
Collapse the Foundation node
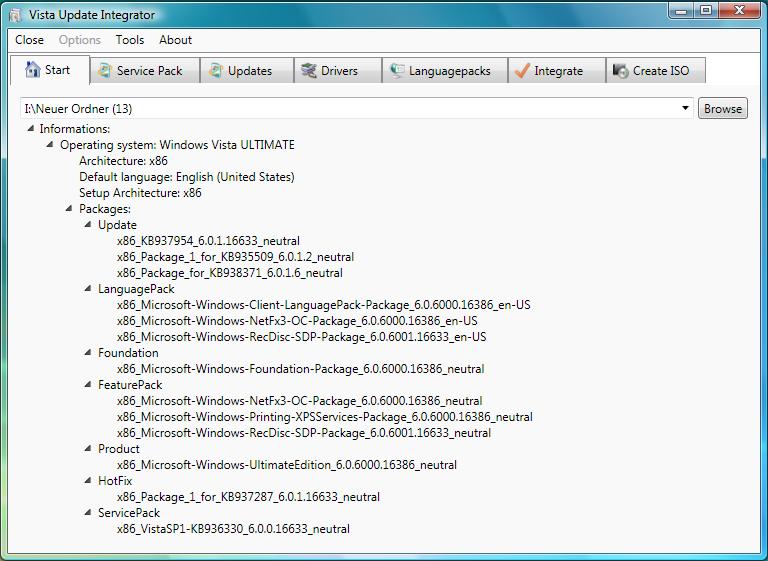coord(88,352)
